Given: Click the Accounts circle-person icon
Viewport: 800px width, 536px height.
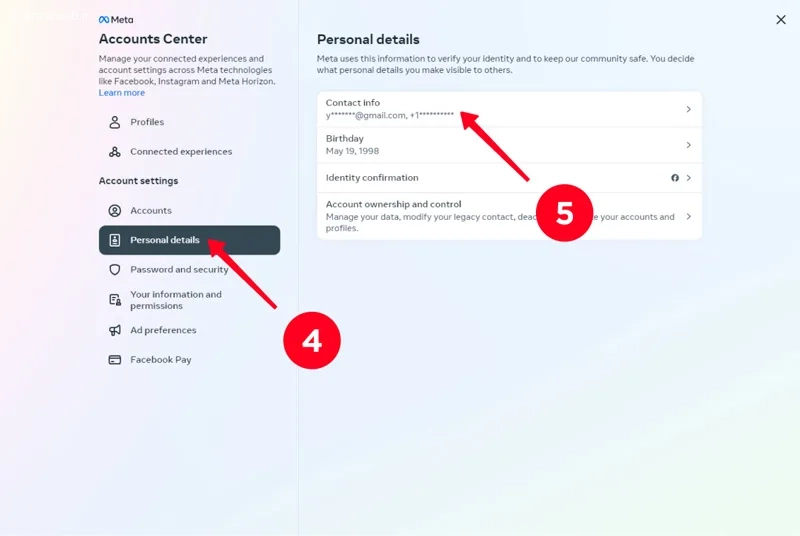Looking at the screenshot, I should [115, 211].
